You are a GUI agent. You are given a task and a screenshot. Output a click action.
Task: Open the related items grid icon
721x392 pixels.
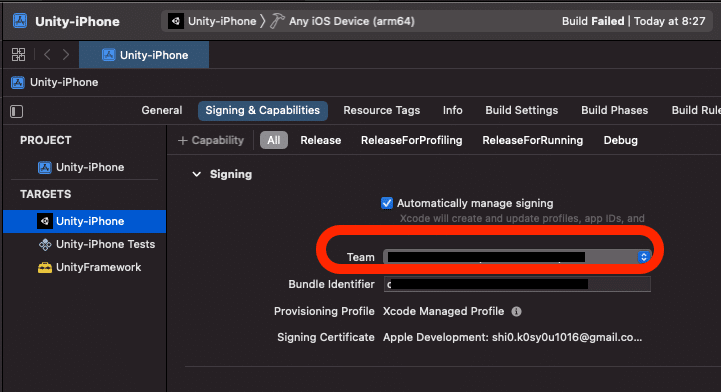tap(18, 55)
